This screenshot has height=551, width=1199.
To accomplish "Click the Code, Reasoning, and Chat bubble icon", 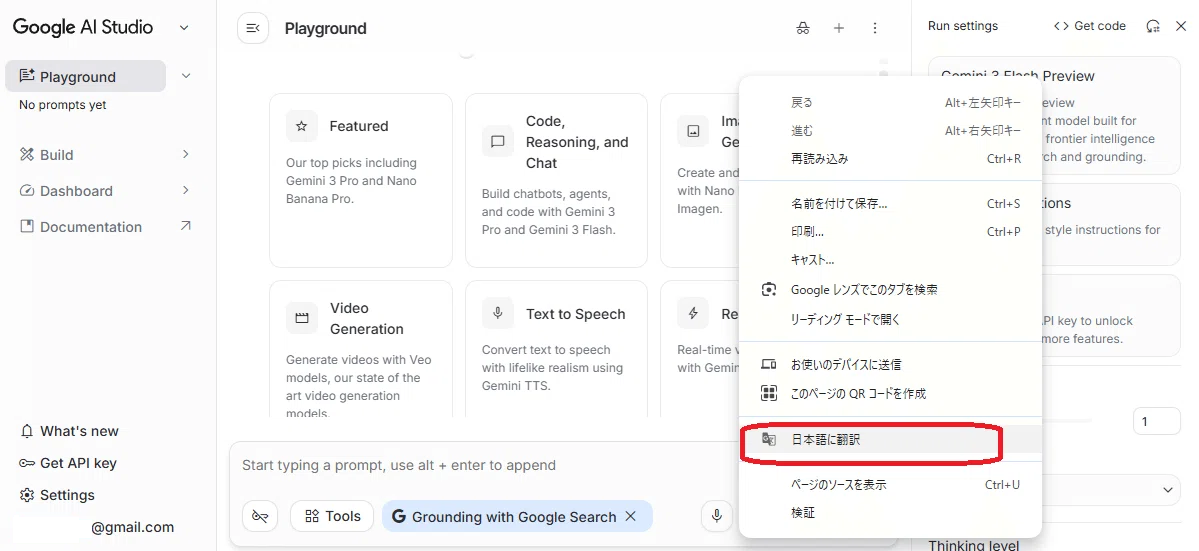I will (x=498, y=141).
